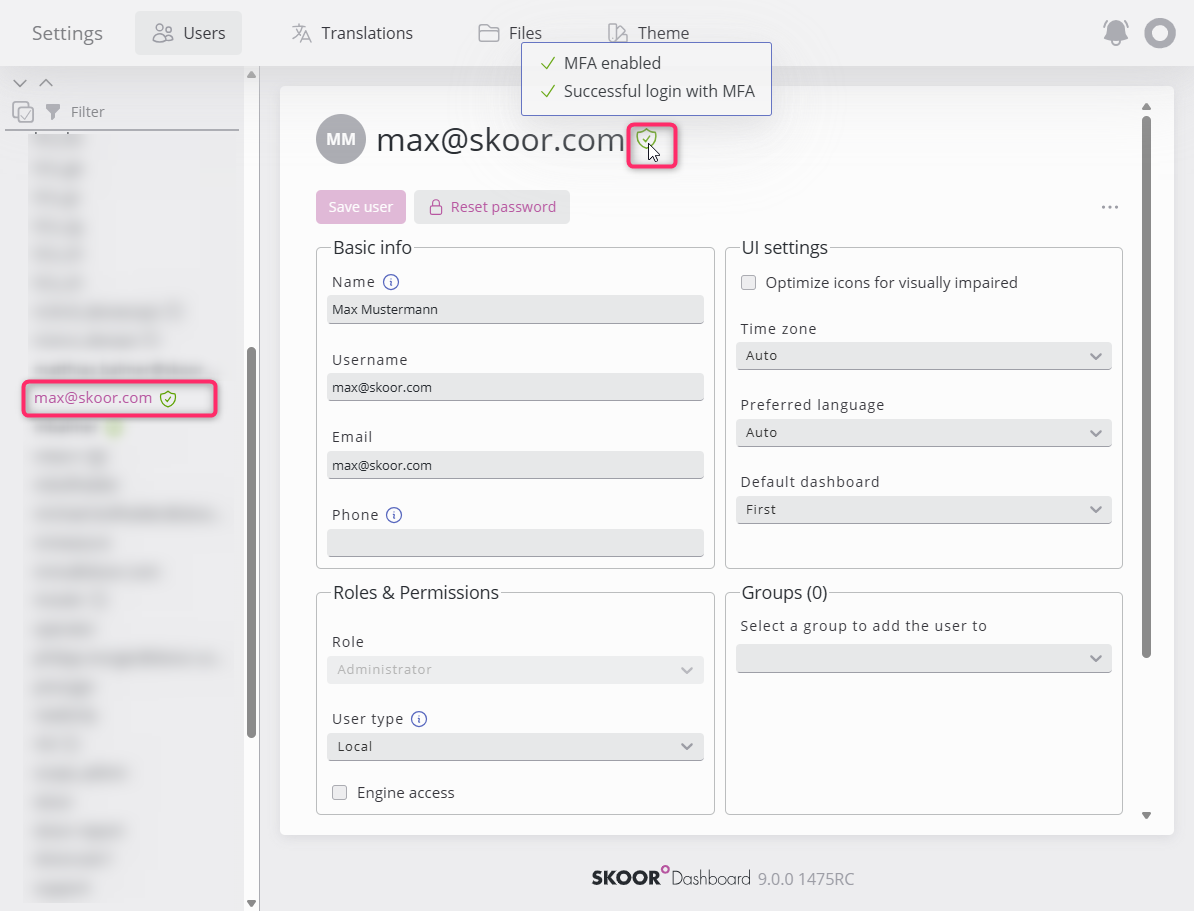
Task: Click the select-all icon left of Filter
Action: coord(22,112)
